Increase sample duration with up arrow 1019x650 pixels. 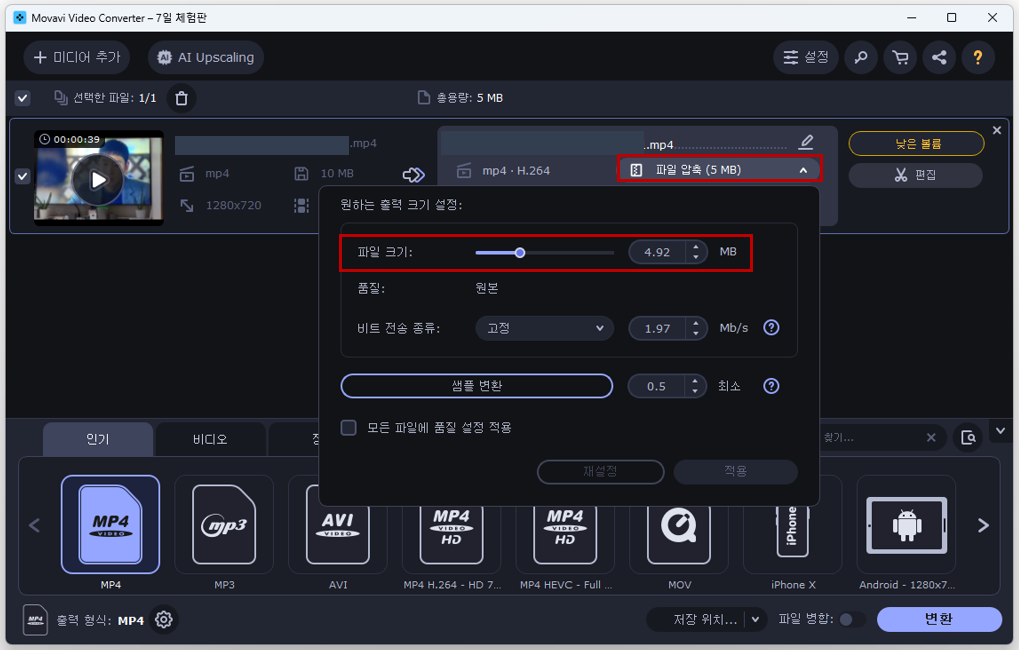(695, 381)
